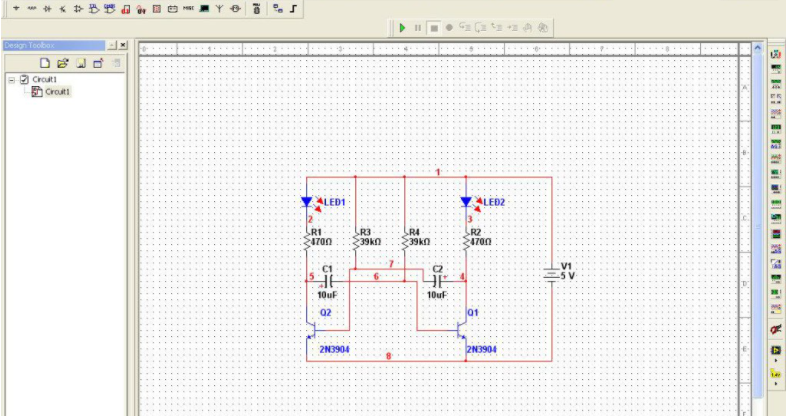792x416 pixels.
Task: Open a file from Design Toolbox
Action: pos(63,63)
